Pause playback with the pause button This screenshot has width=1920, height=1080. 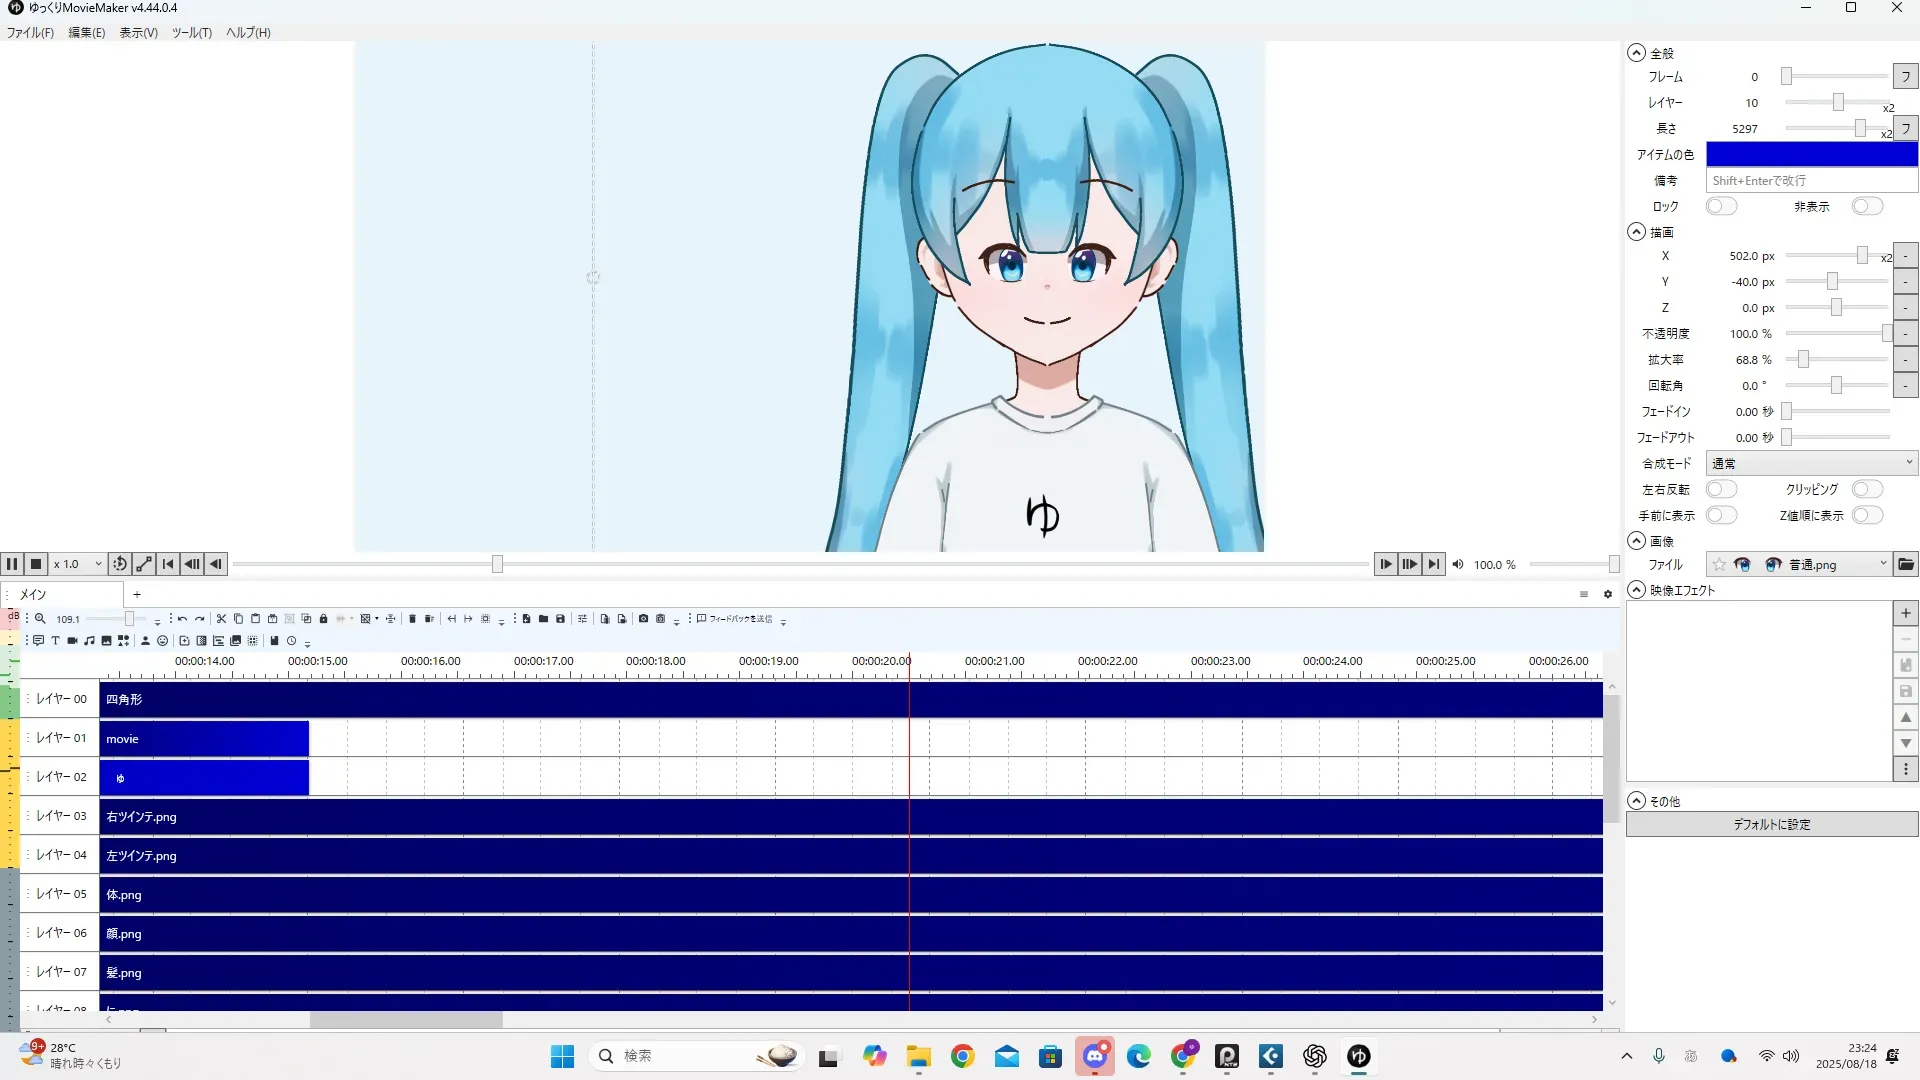(x=12, y=564)
